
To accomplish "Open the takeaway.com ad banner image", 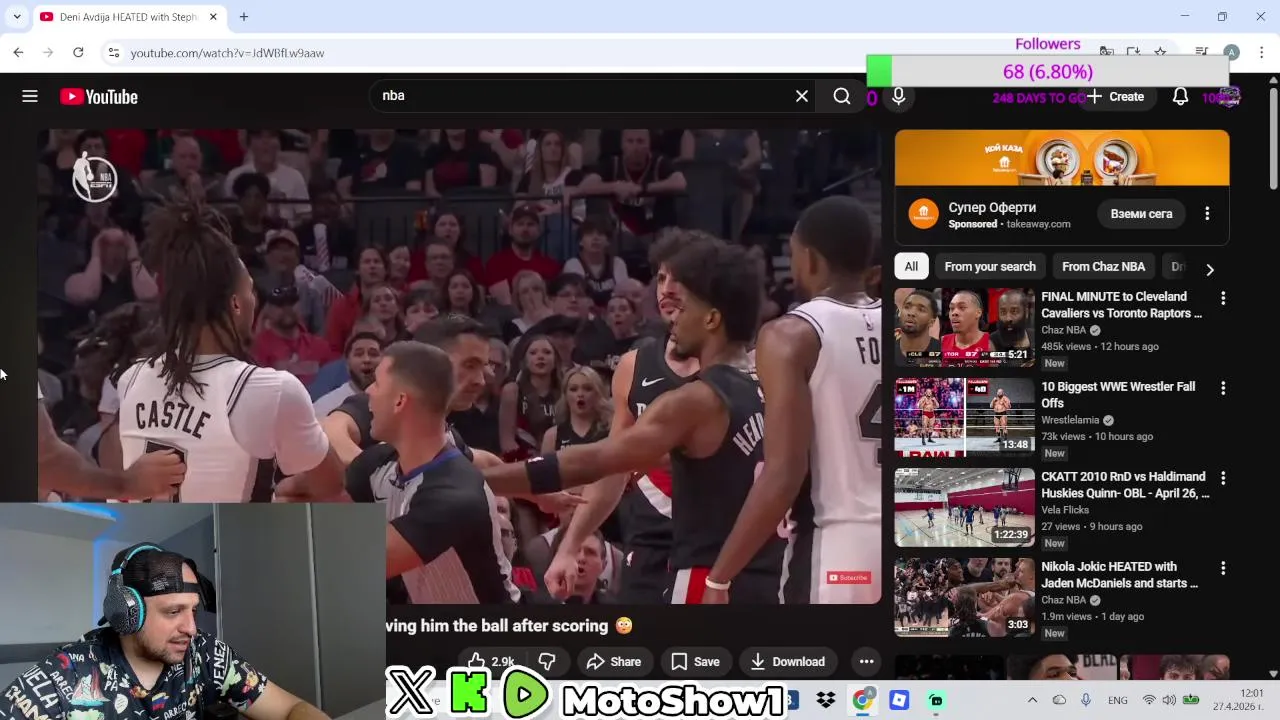I will [1062, 158].
